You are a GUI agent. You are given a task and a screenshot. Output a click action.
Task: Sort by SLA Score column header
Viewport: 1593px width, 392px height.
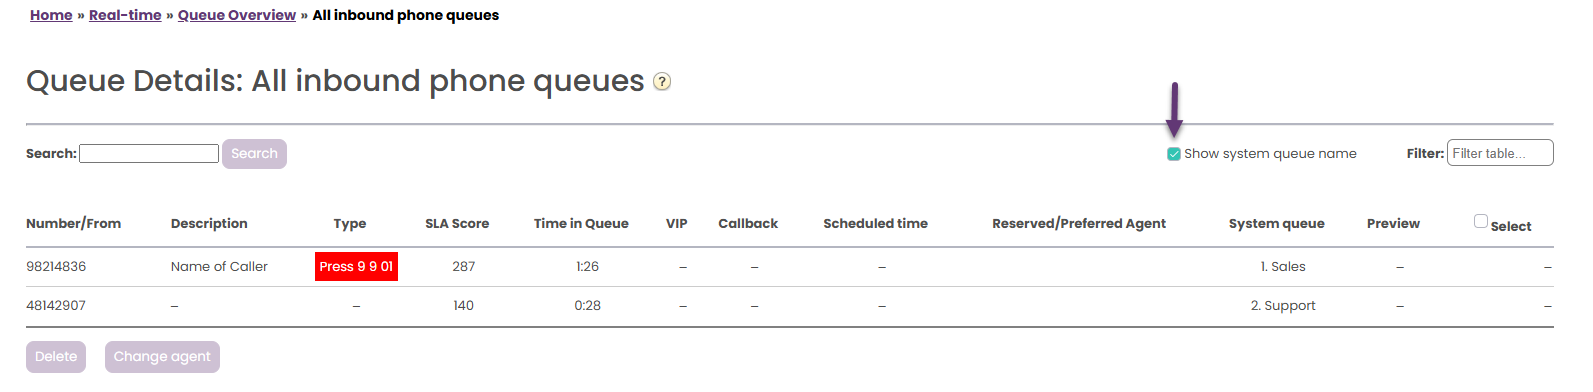tap(457, 224)
